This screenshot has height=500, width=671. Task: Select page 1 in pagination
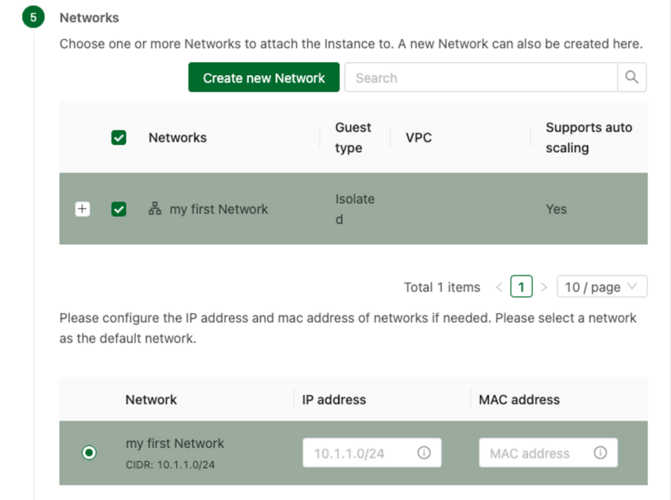tap(521, 286)
